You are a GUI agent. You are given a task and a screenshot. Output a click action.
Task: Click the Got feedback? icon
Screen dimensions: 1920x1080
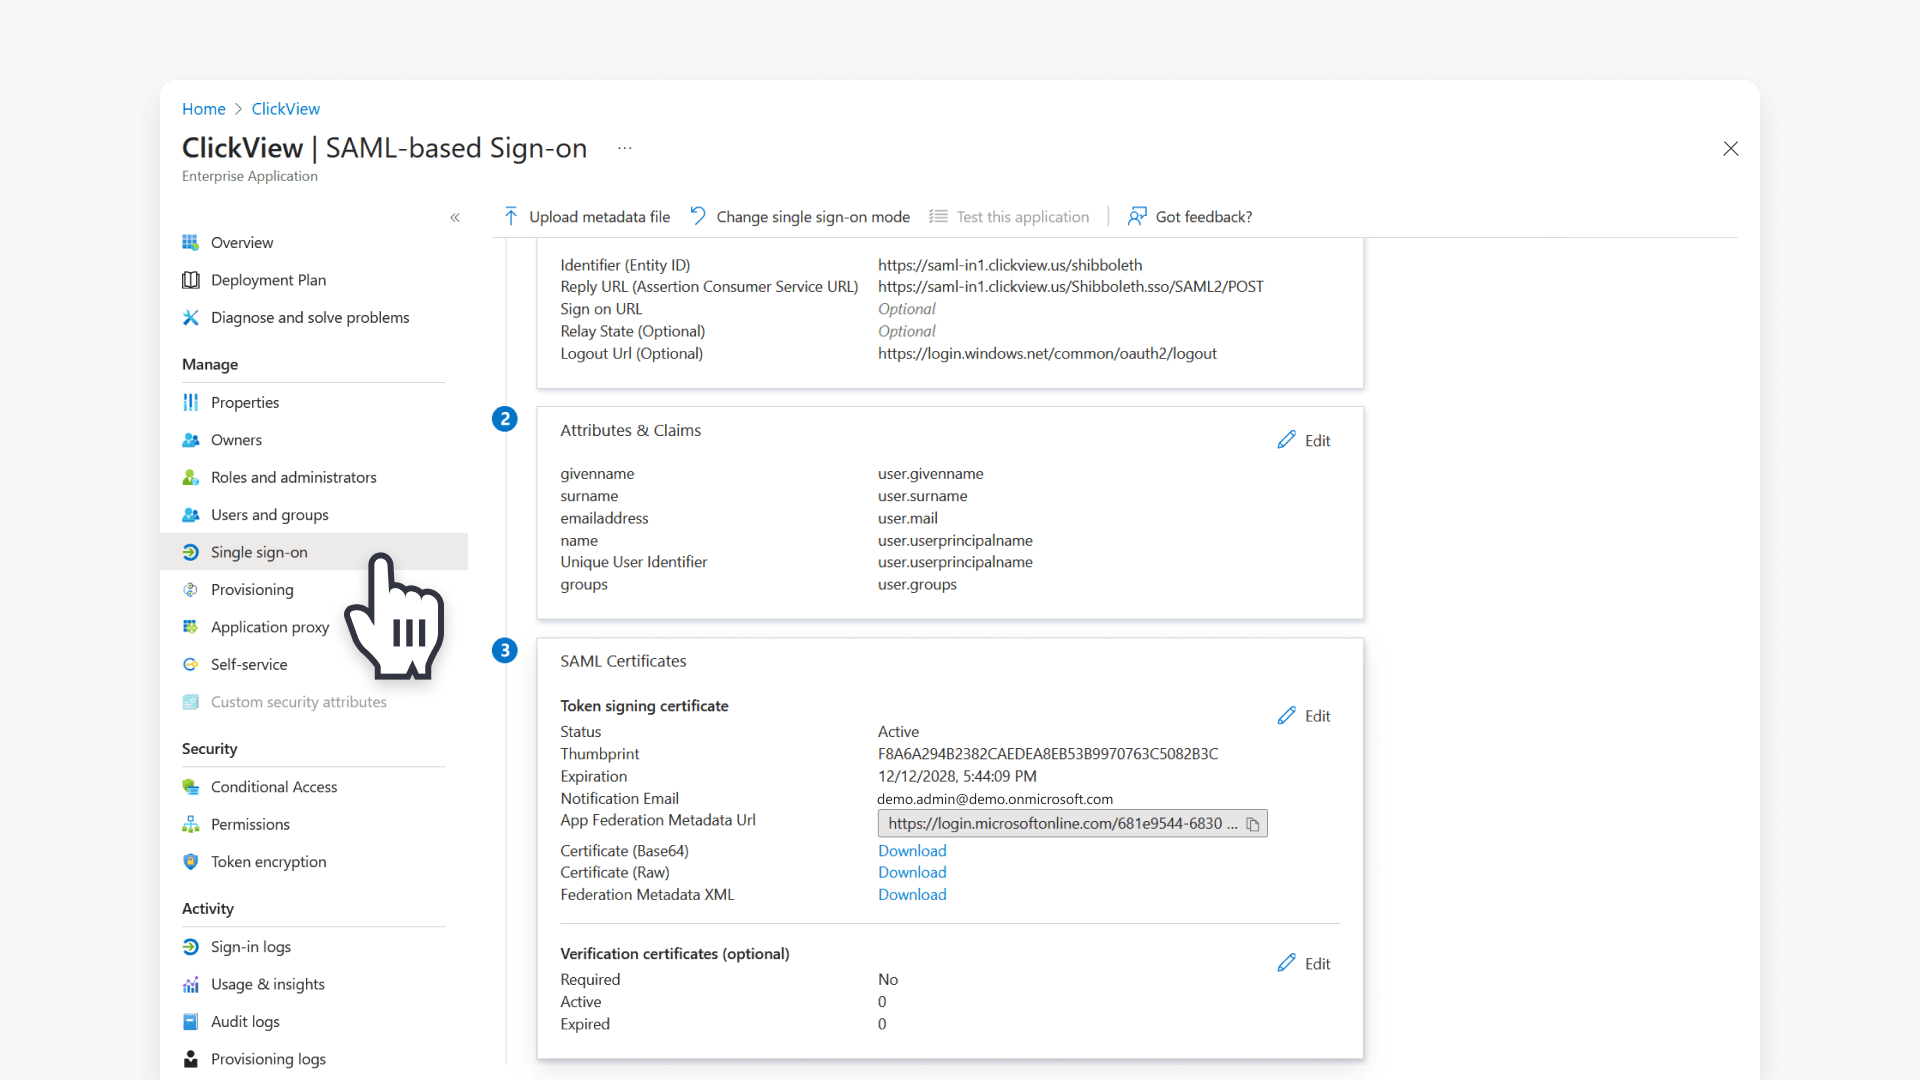coord(1137,216)
